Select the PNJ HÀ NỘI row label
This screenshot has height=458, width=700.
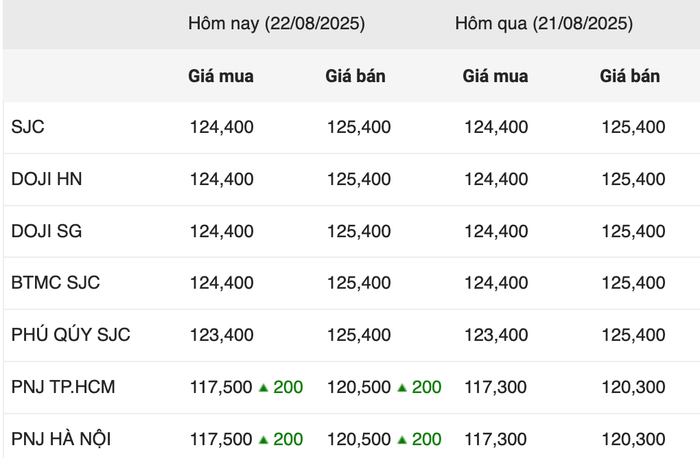(61, 439)
